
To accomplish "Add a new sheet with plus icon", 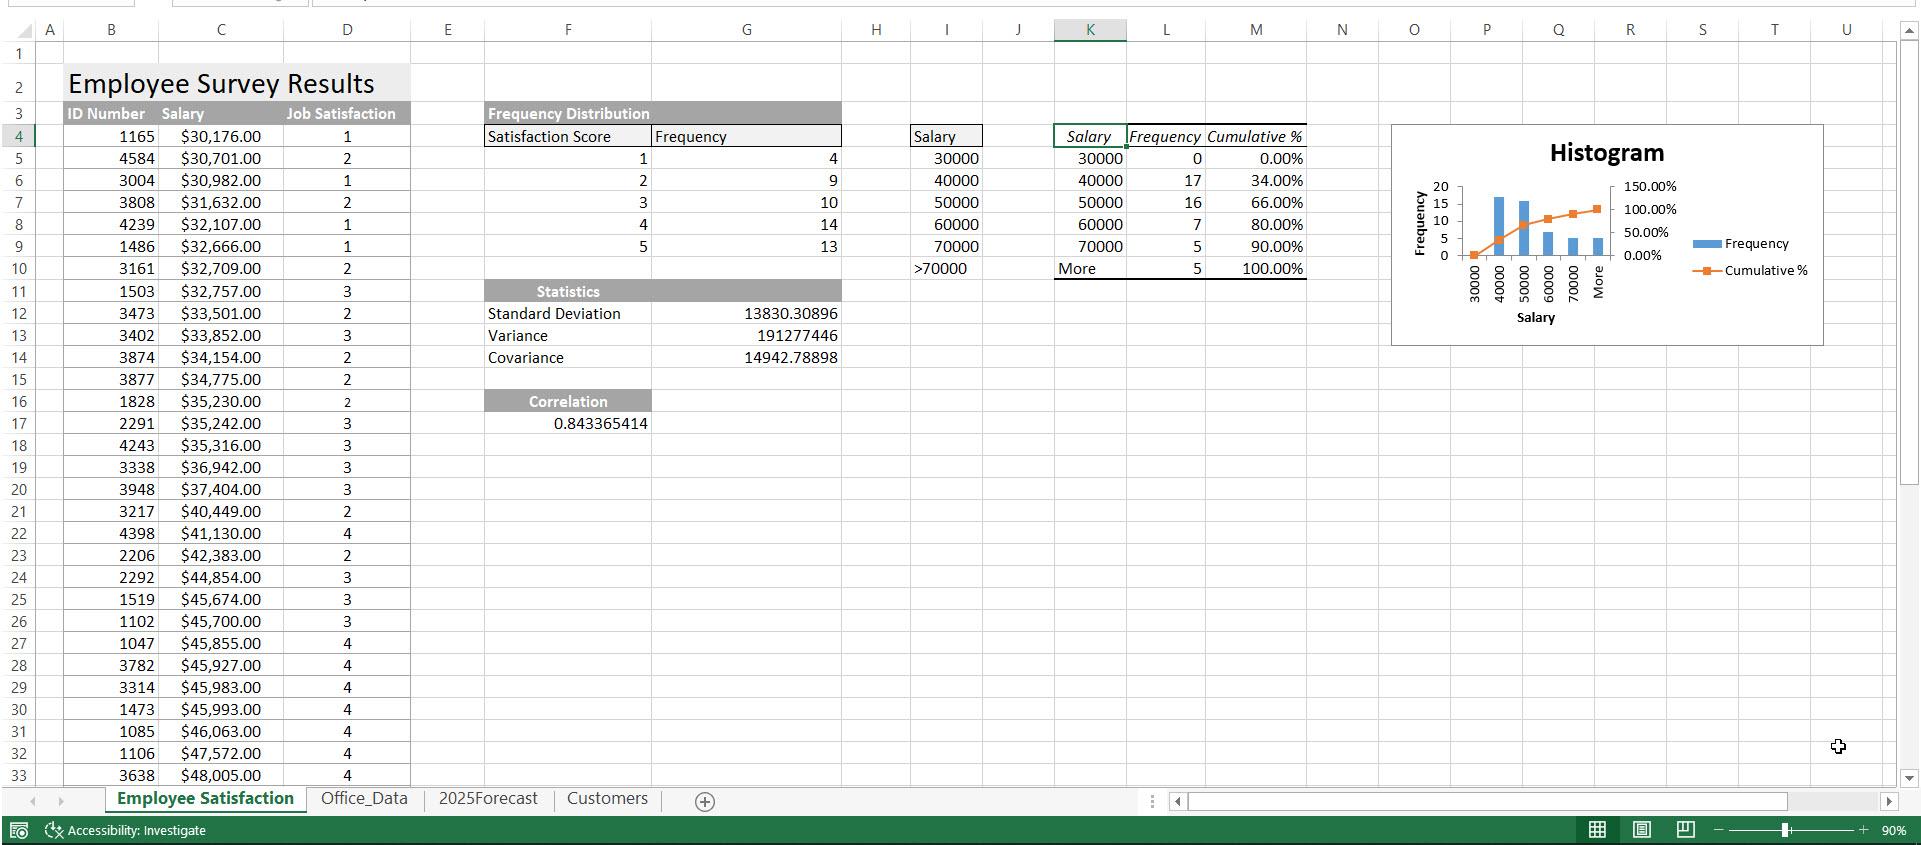I will pyautogui.click(x=704, y=801).
